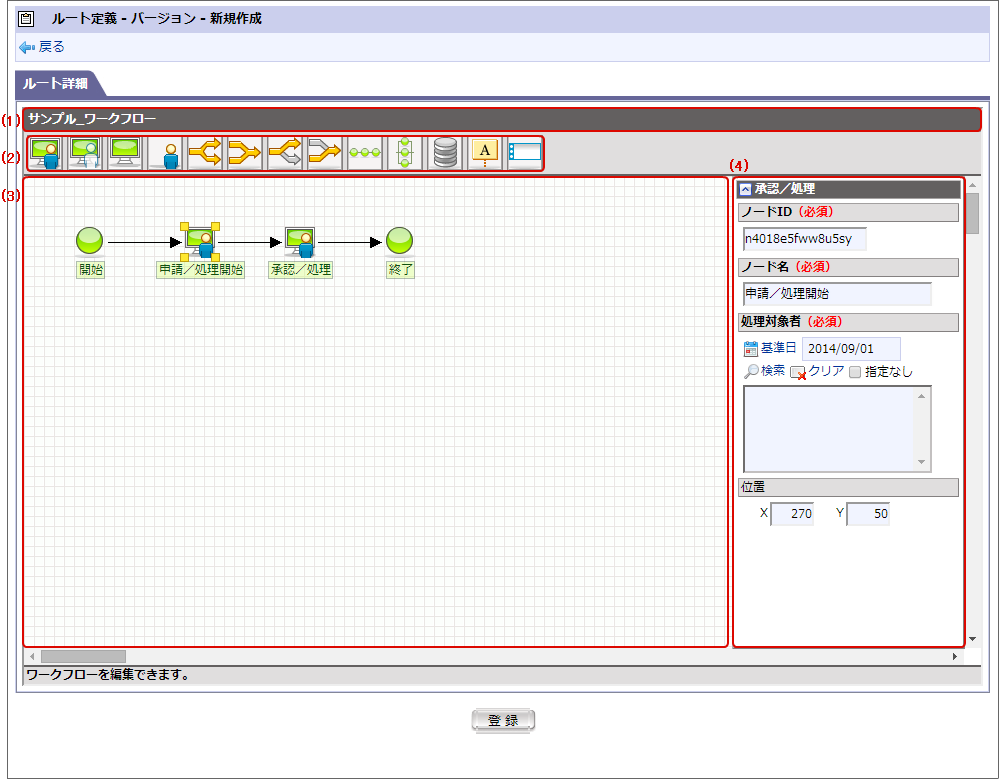The height and width of the screenshot is (779, 999).
Task: Select the blue swimlane frame tool
Action: (525, 154)
